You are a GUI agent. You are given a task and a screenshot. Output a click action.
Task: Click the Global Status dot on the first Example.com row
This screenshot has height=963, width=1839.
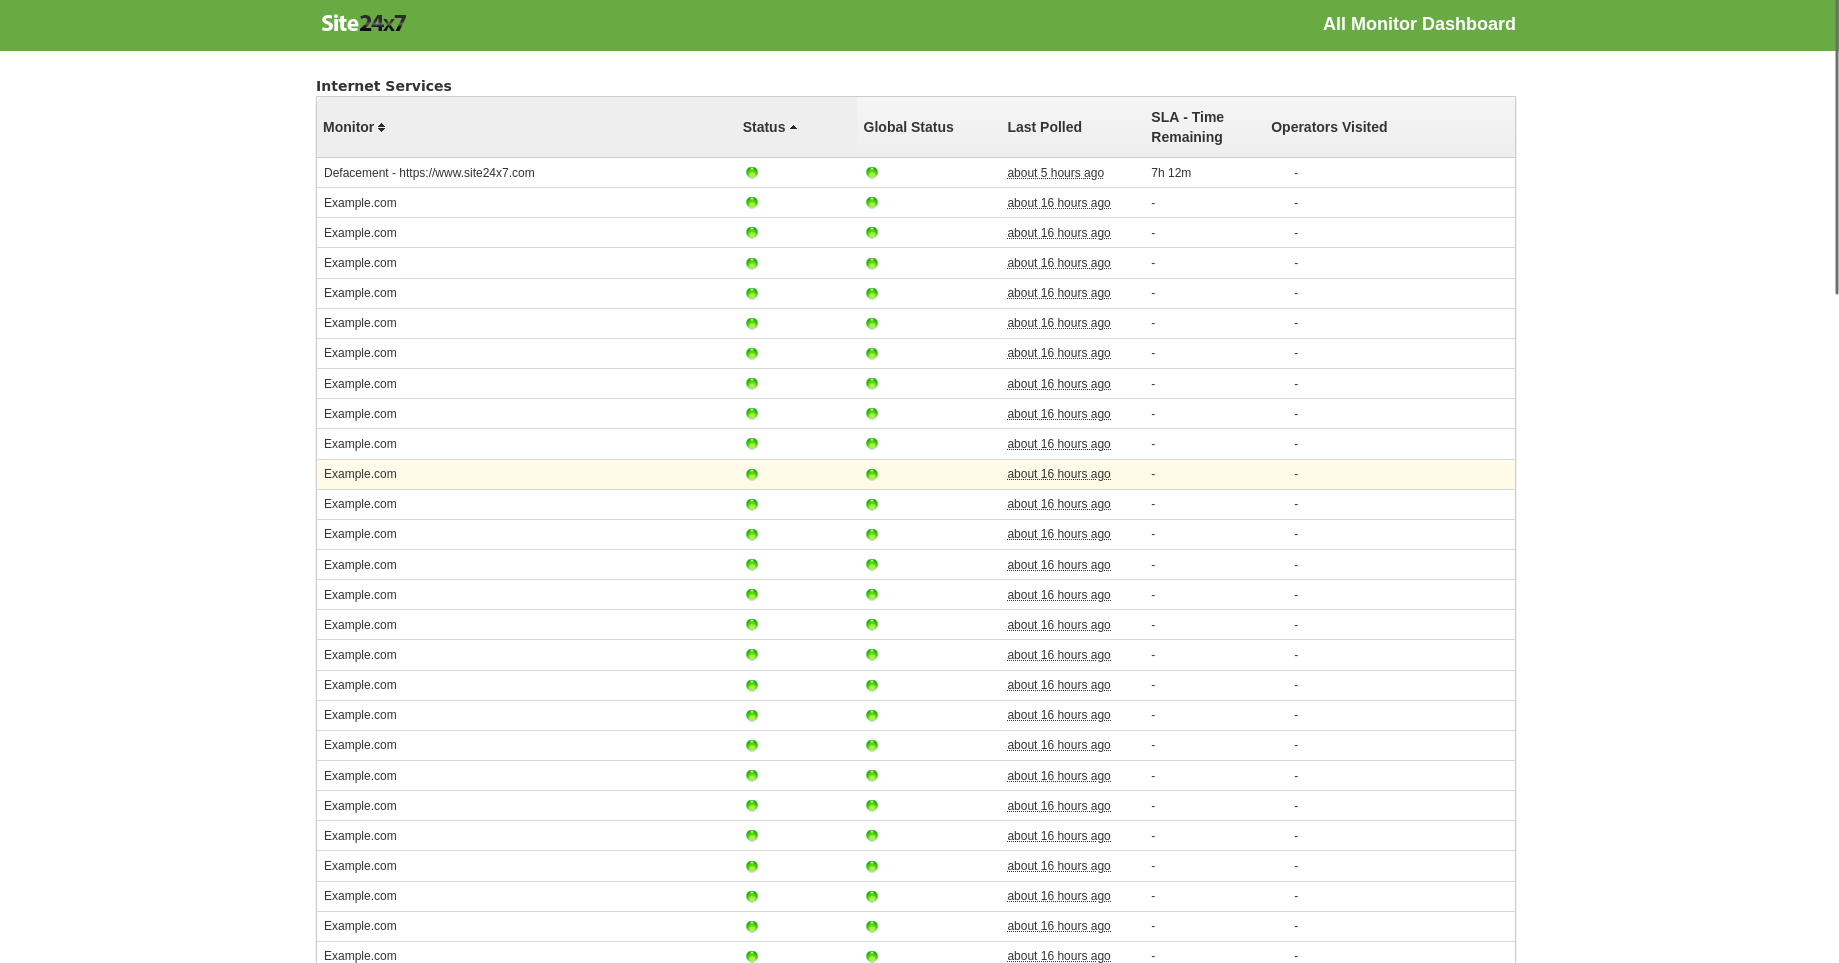point(871,202)
